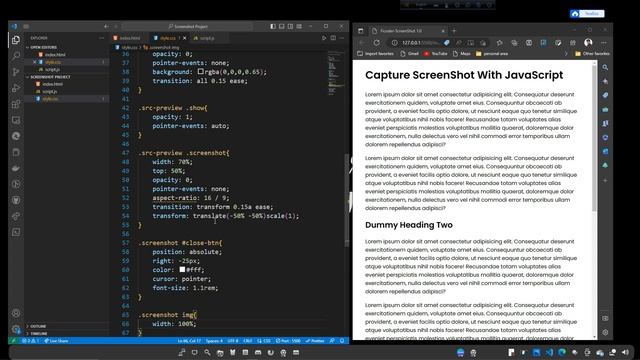Open CSS language mode selector in status bar

tap(264, 341)
